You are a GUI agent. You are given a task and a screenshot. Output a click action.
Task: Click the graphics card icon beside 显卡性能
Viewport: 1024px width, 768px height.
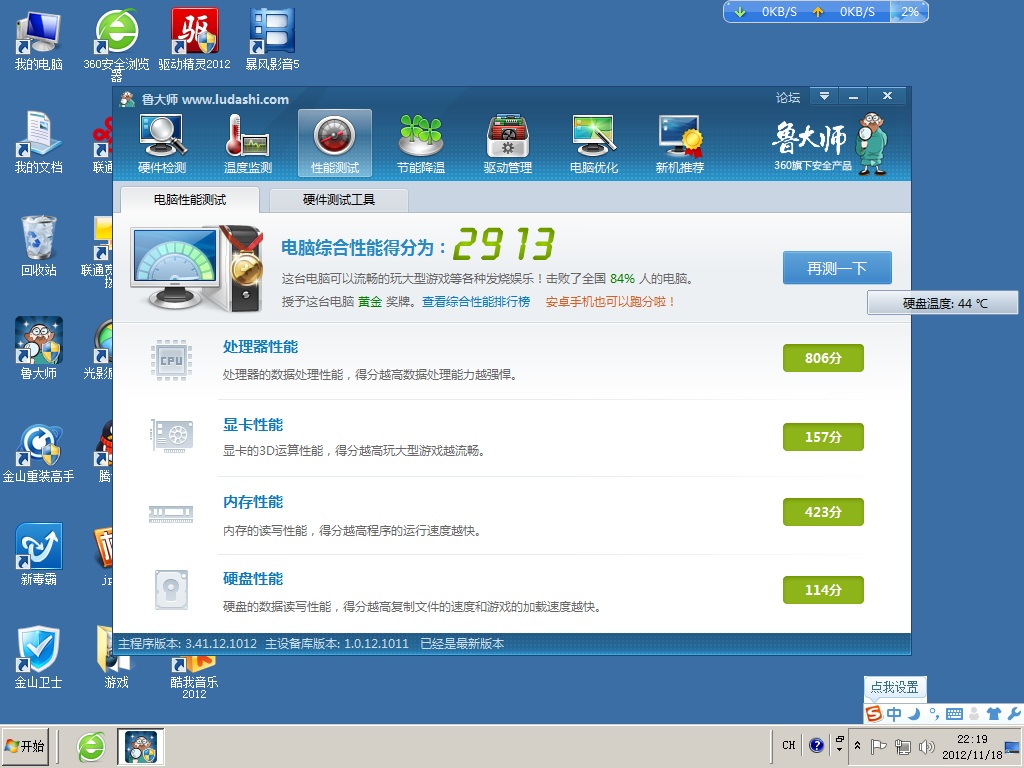tap(171, 437)
